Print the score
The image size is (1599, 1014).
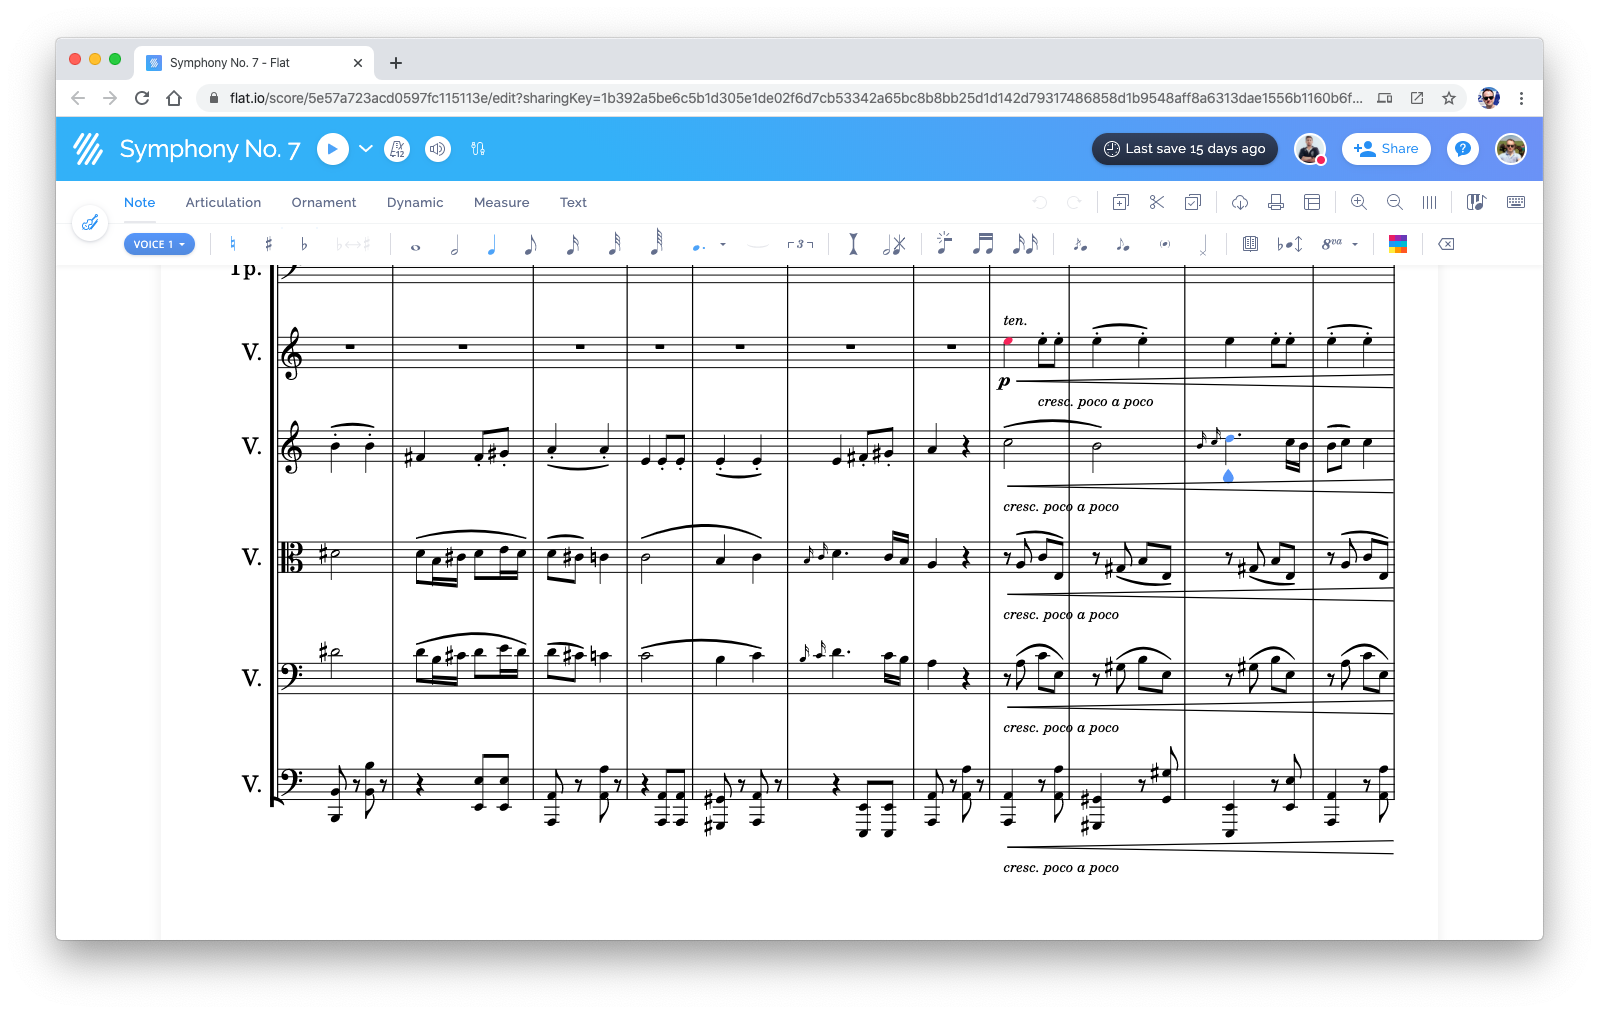1276,202
